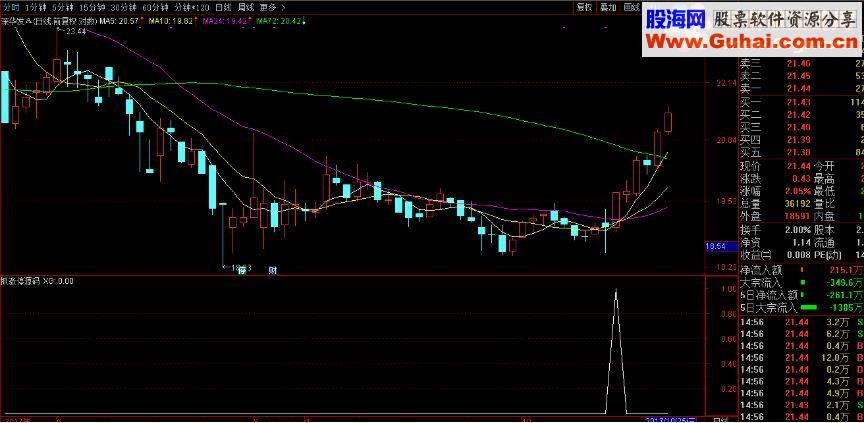This screenshot has width=864, height=423.
Task: Click the 叠加 overlay button
Action: [x=608, y=7]
